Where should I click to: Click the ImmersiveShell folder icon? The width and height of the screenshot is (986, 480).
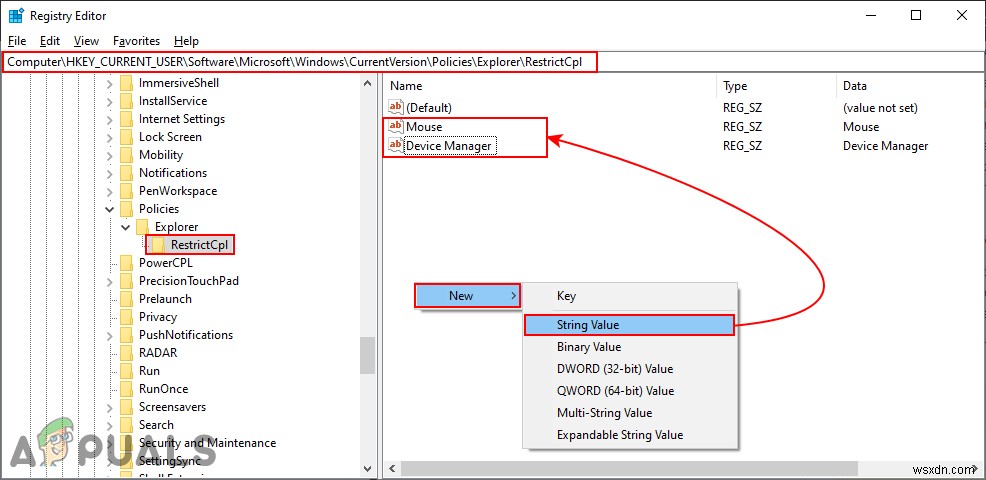click(x=127, y=82)
